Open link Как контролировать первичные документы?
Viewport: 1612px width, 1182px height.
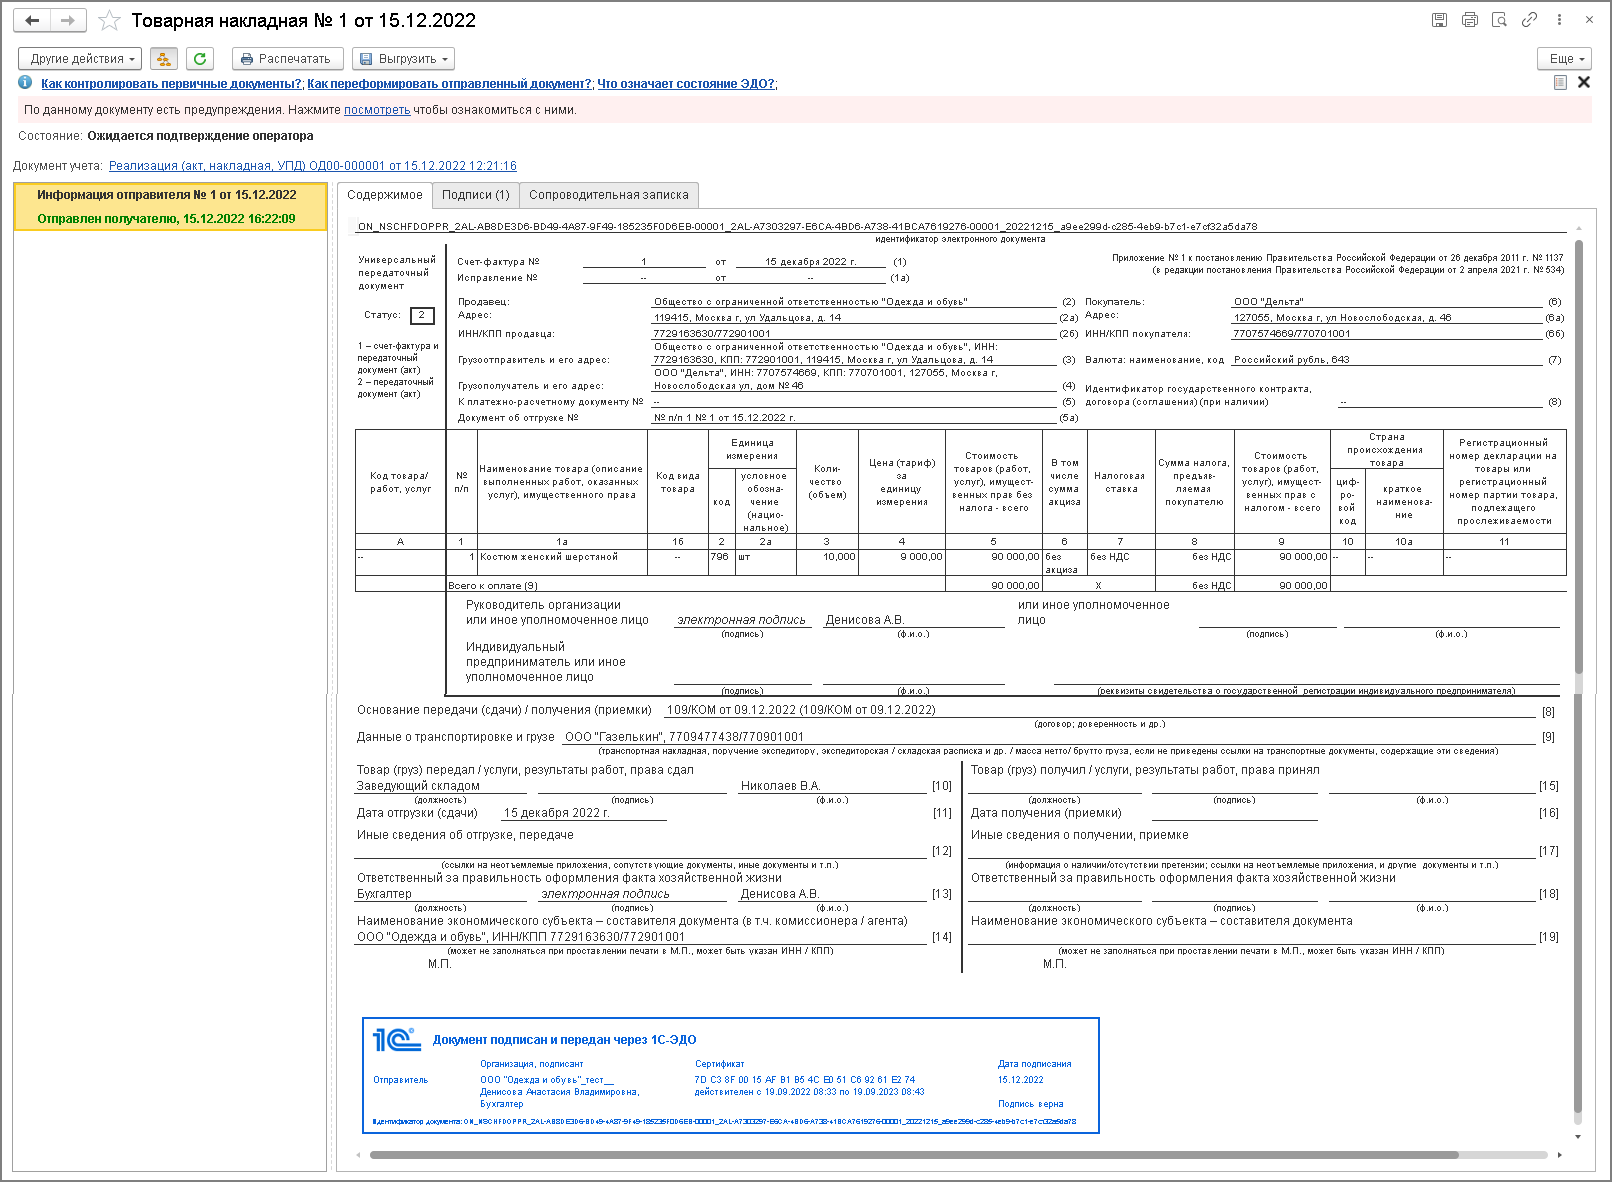(x=171, y=84)
